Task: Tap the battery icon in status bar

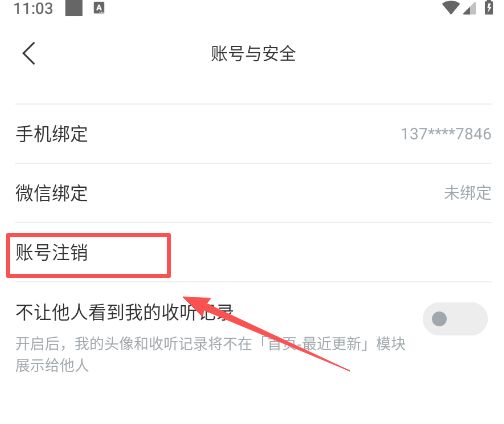Action: 489,7
